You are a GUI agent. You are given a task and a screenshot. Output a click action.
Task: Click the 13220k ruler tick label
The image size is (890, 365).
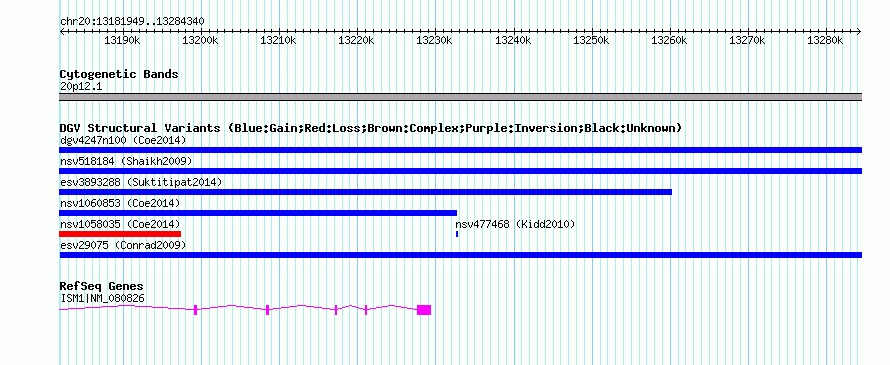coord(357,41)
